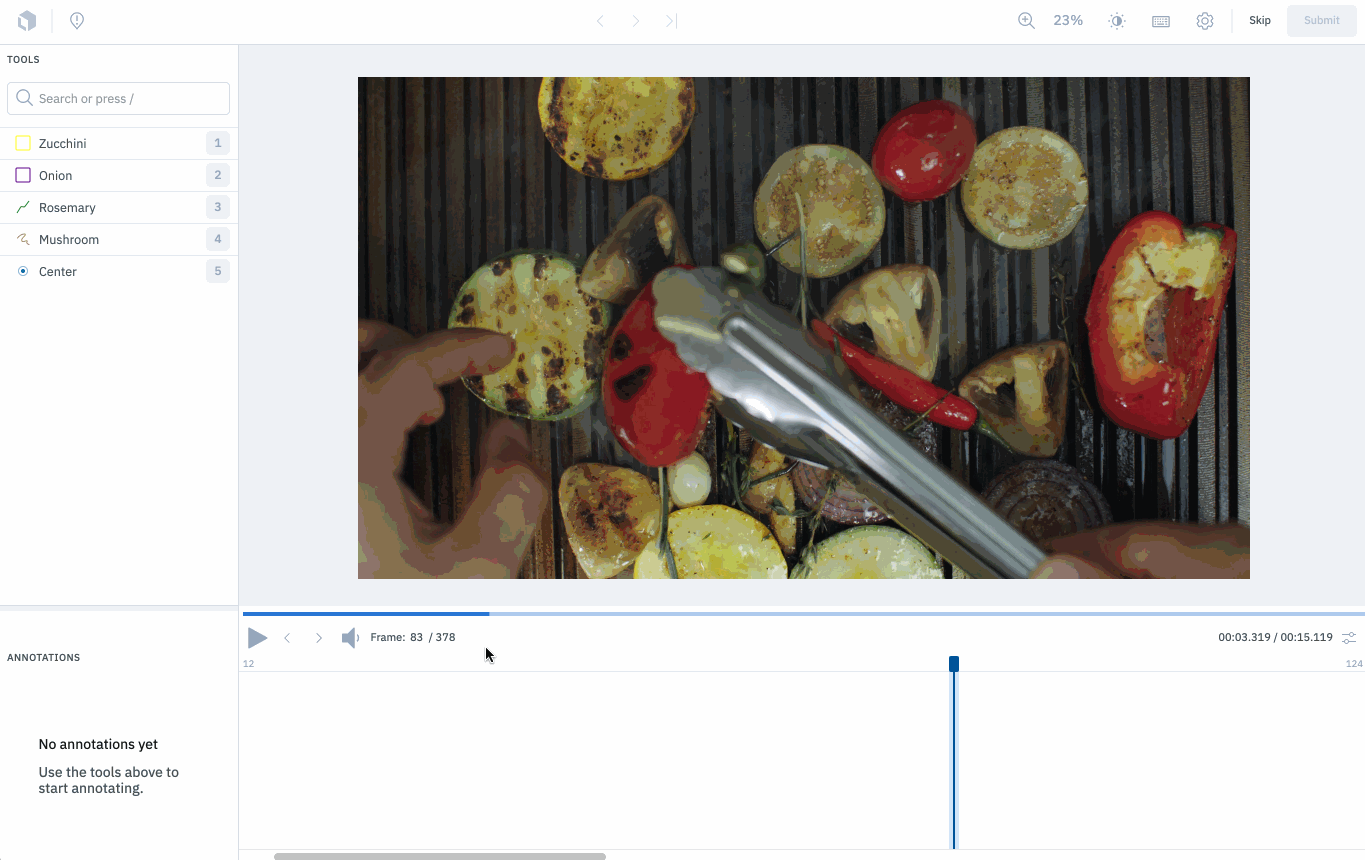Open the 23% zoom level
The height and width of the screenshot is (860, 1365).
pyautogui.click(x=1068, y=20)
